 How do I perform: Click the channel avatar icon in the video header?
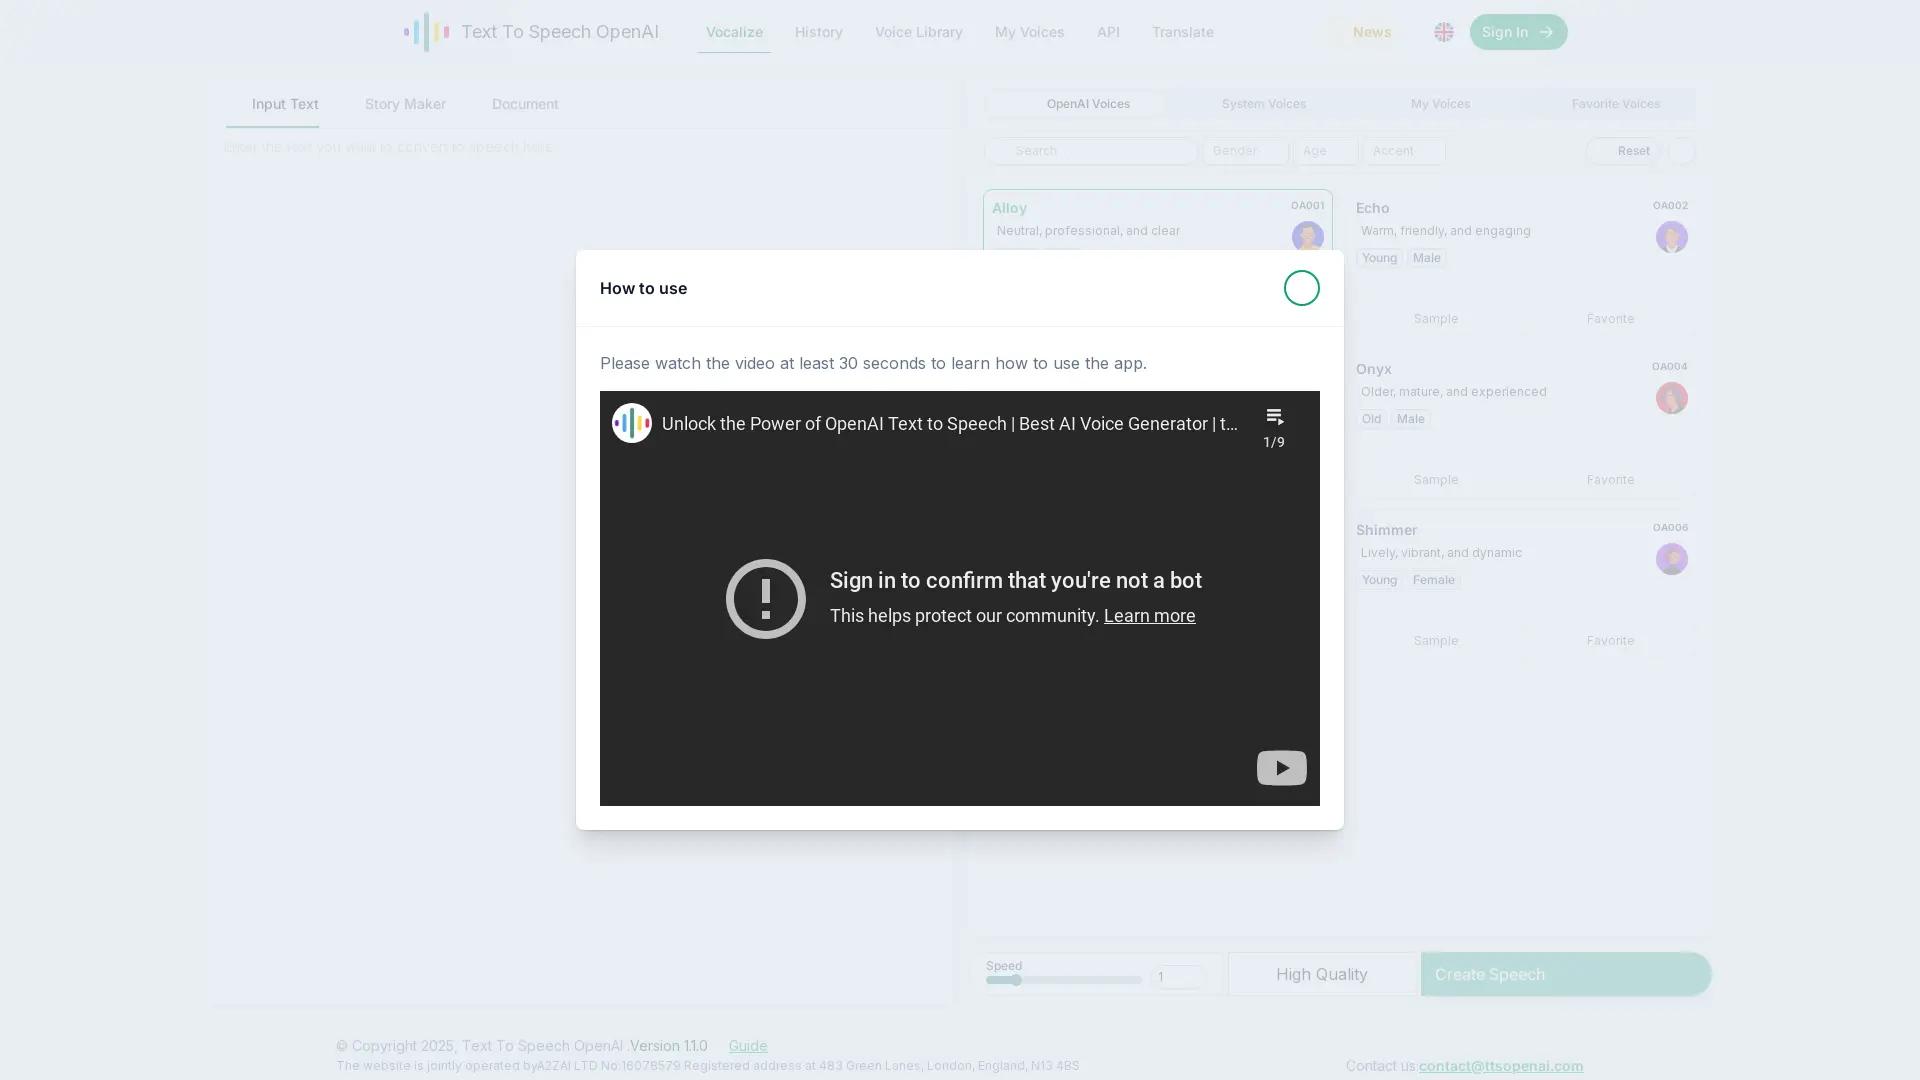[631, 422]
